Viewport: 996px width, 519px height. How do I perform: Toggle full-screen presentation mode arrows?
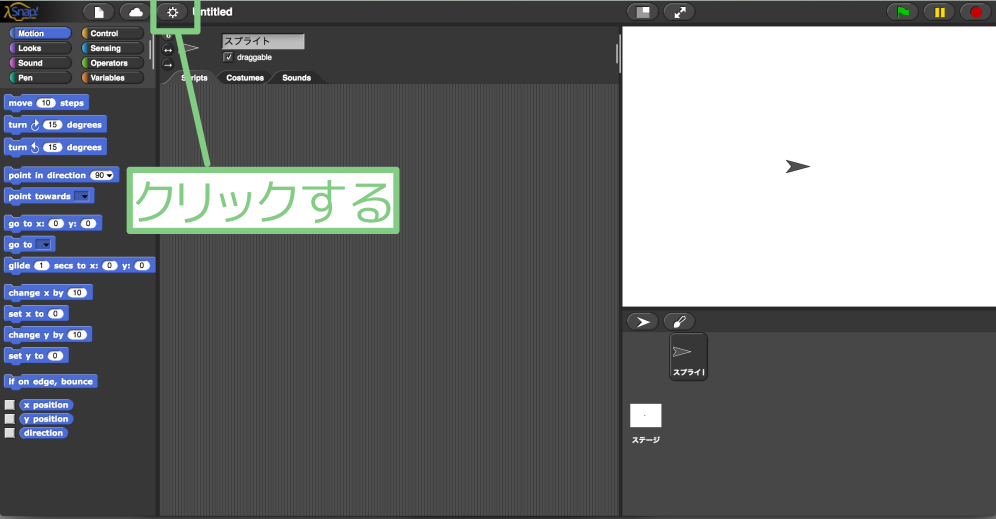(680, 12)
